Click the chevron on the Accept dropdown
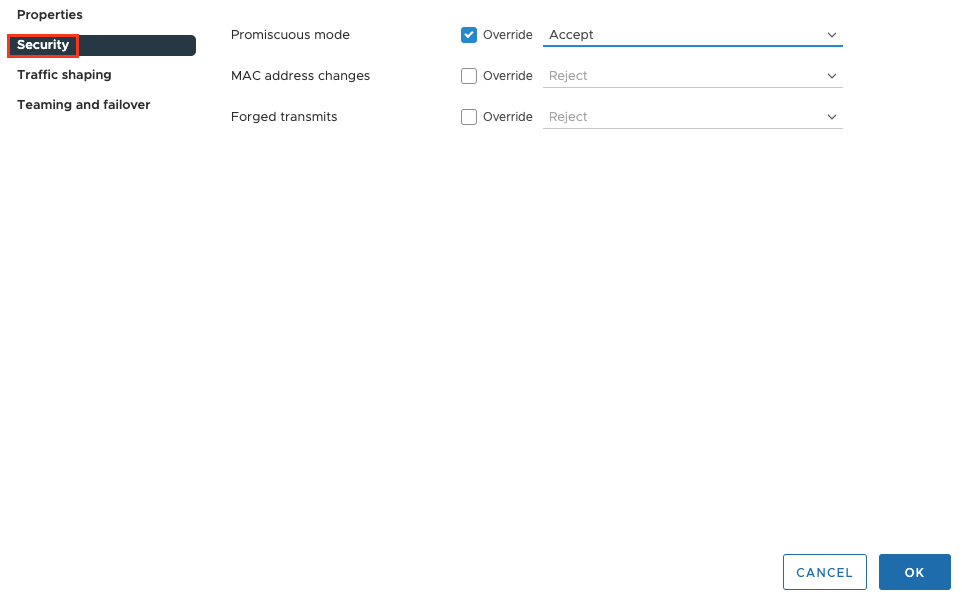962x595 pixels. [x=831, y=34]
